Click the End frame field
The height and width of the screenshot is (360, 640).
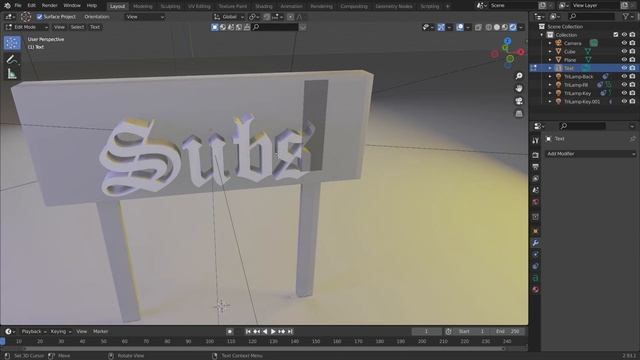[507, 331]
